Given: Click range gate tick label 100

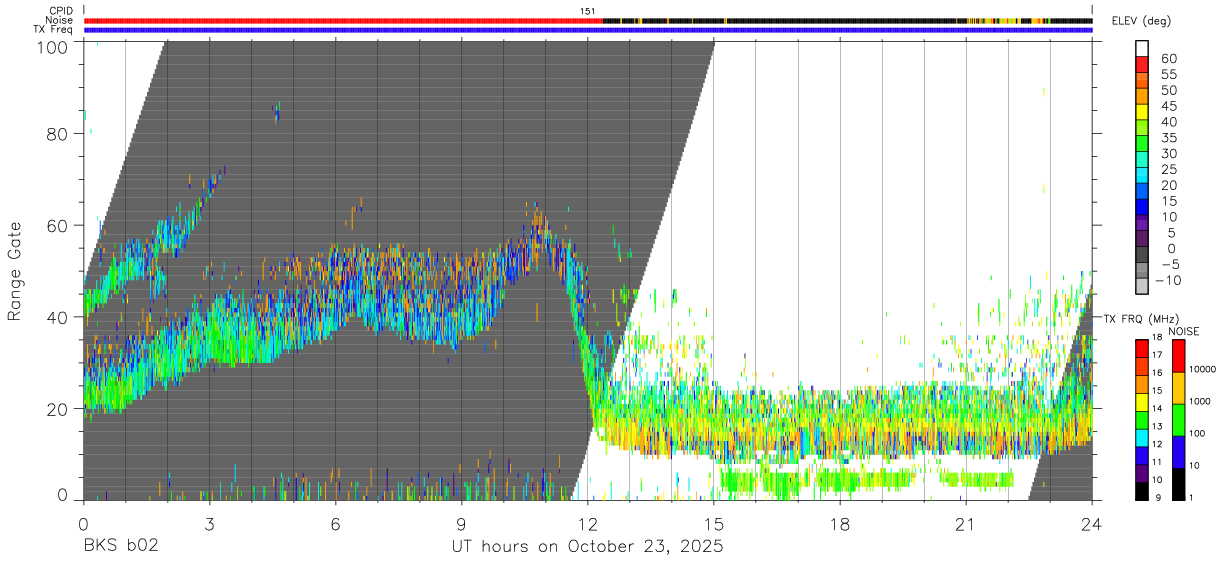Looking at the screenshot, I should 51,47.
